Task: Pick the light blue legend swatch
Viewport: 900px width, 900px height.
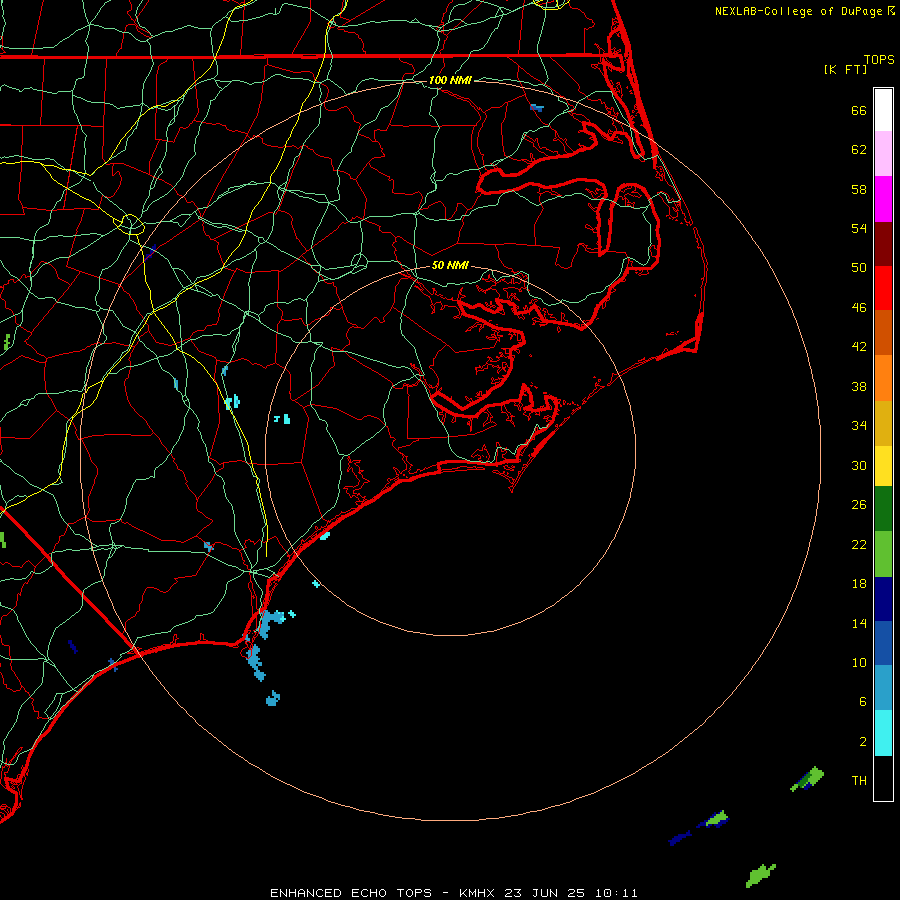Action: pyautogui.click(x=883, y=688)
